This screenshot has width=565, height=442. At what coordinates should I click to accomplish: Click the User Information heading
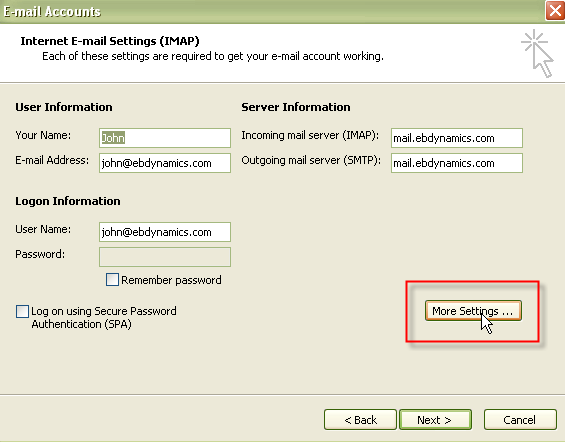(x=64, y=107)
